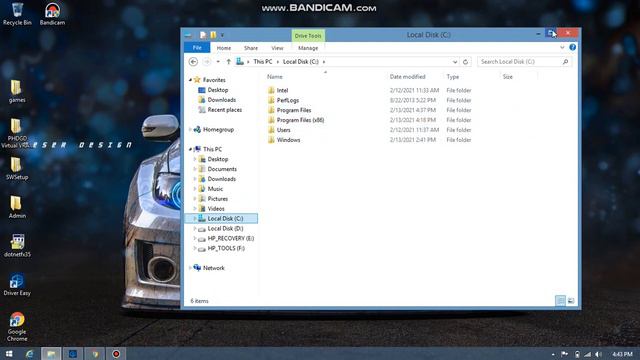
Task: Expand Documents node under This PC
Action: tap(195, 169)
